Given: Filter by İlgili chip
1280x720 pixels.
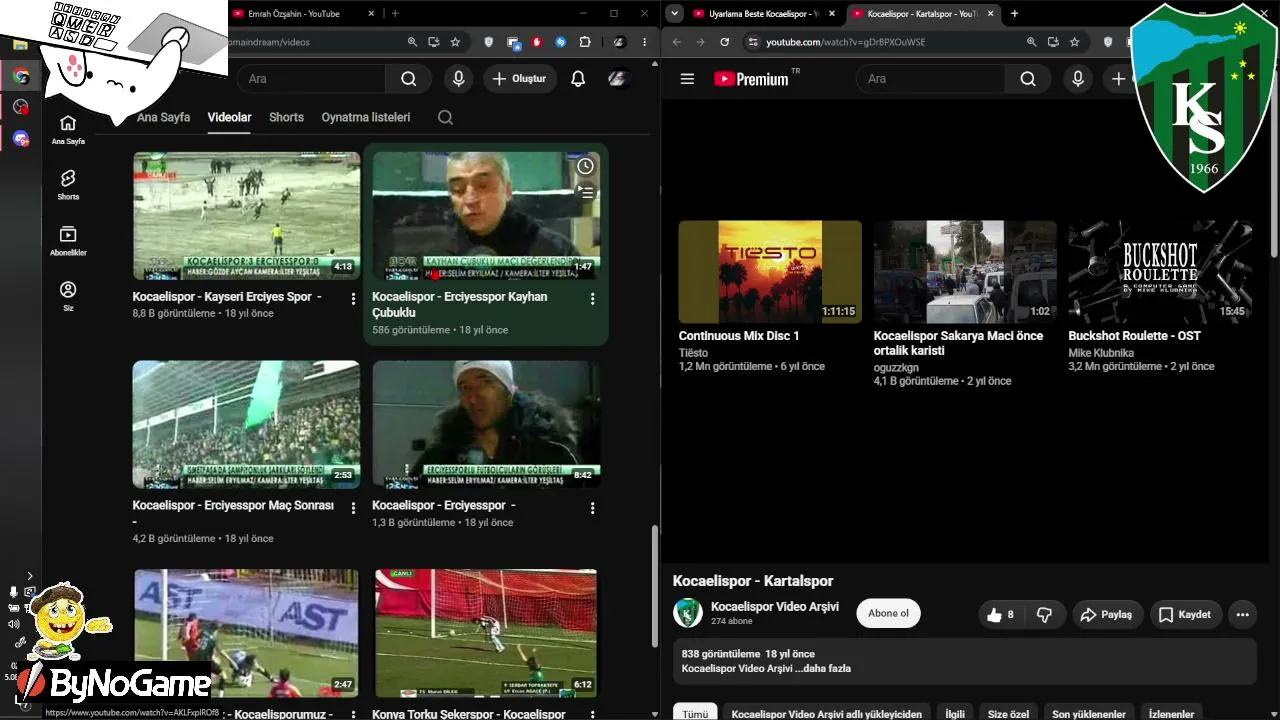Looking at the screenshot, I should pos(955,714).
